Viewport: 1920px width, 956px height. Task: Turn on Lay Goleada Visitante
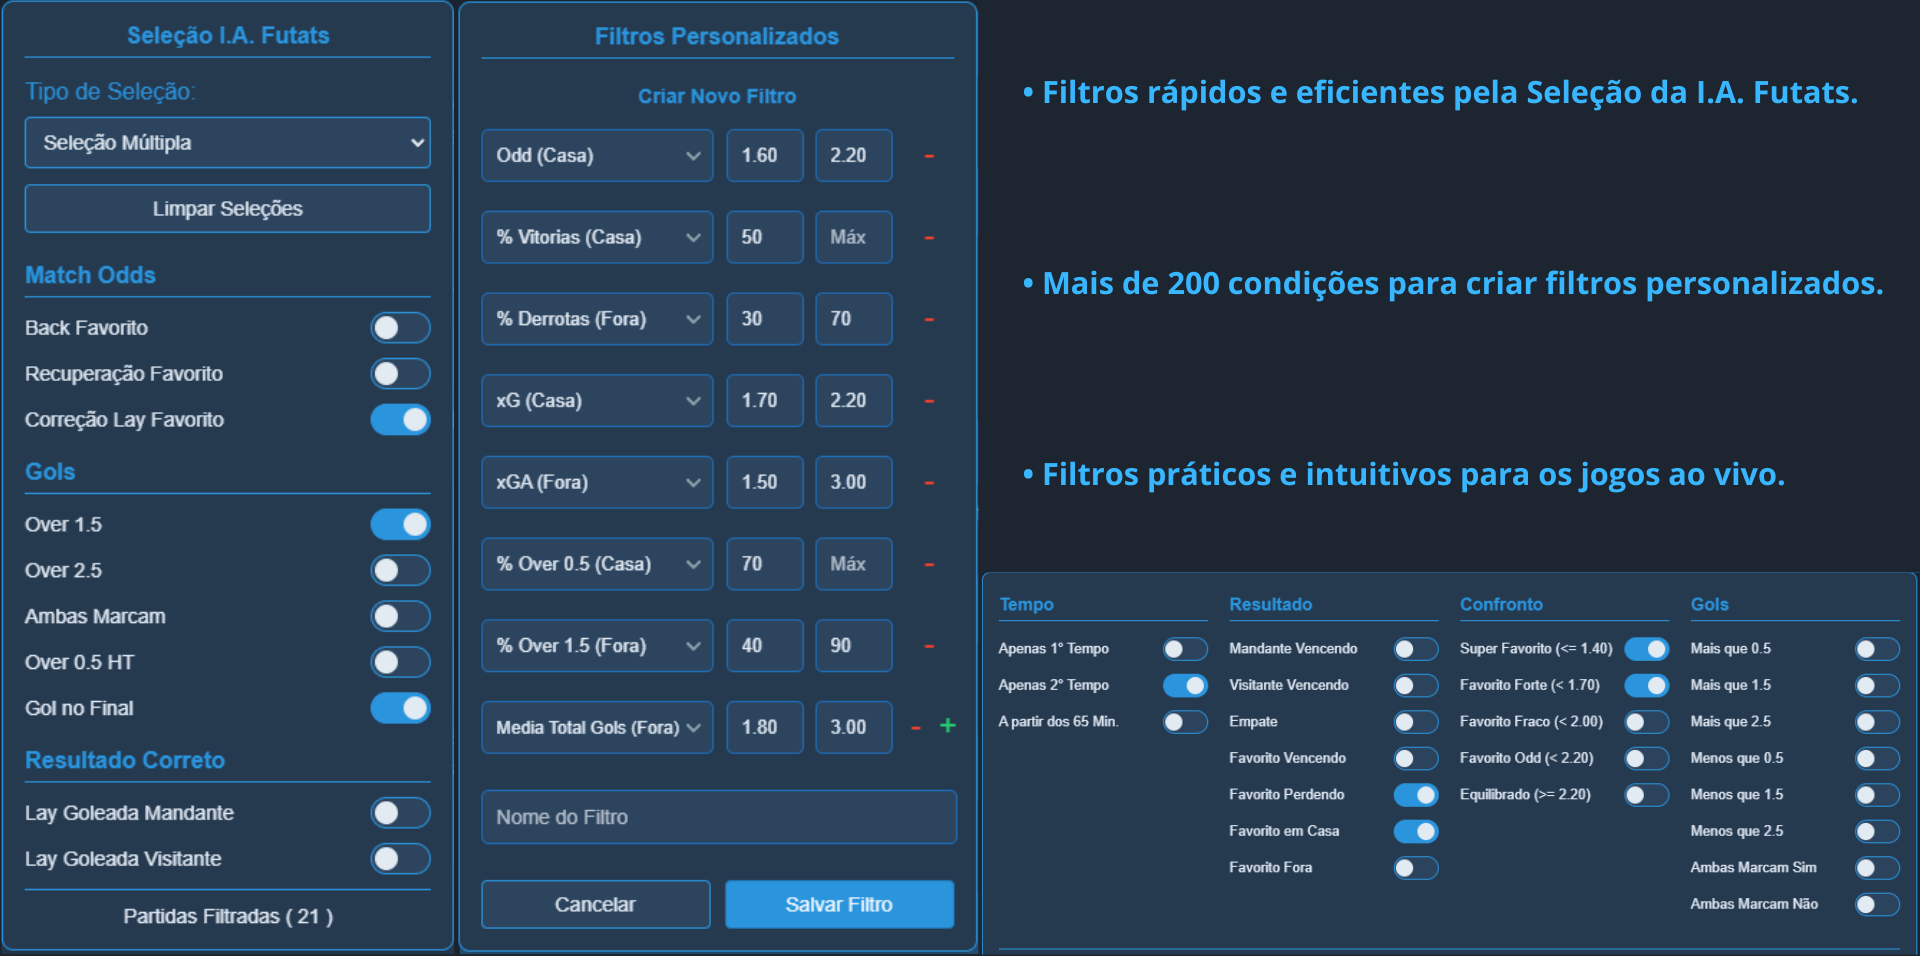[401, 859]
